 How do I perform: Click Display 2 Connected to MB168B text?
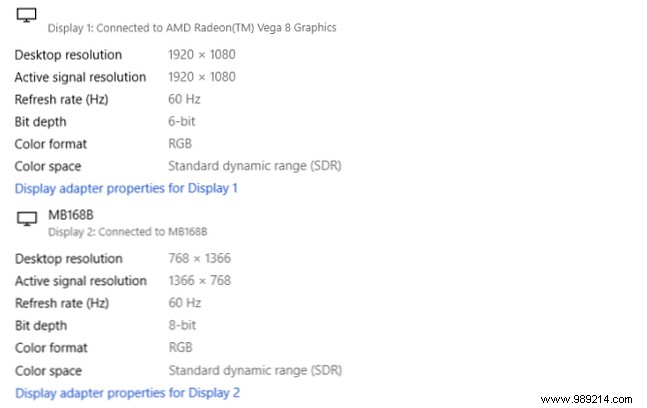[128, 232]
